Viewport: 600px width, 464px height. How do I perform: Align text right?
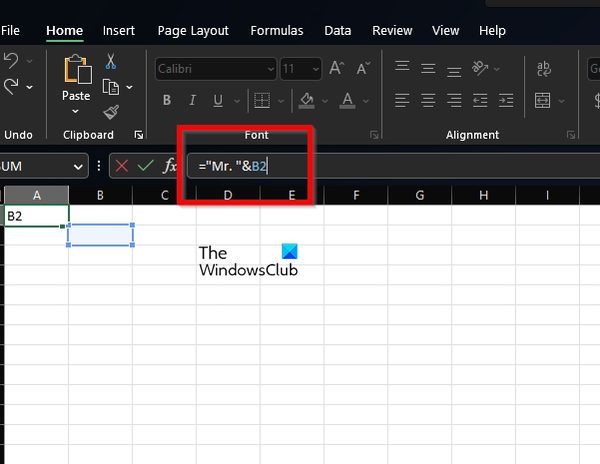point(454,101)
